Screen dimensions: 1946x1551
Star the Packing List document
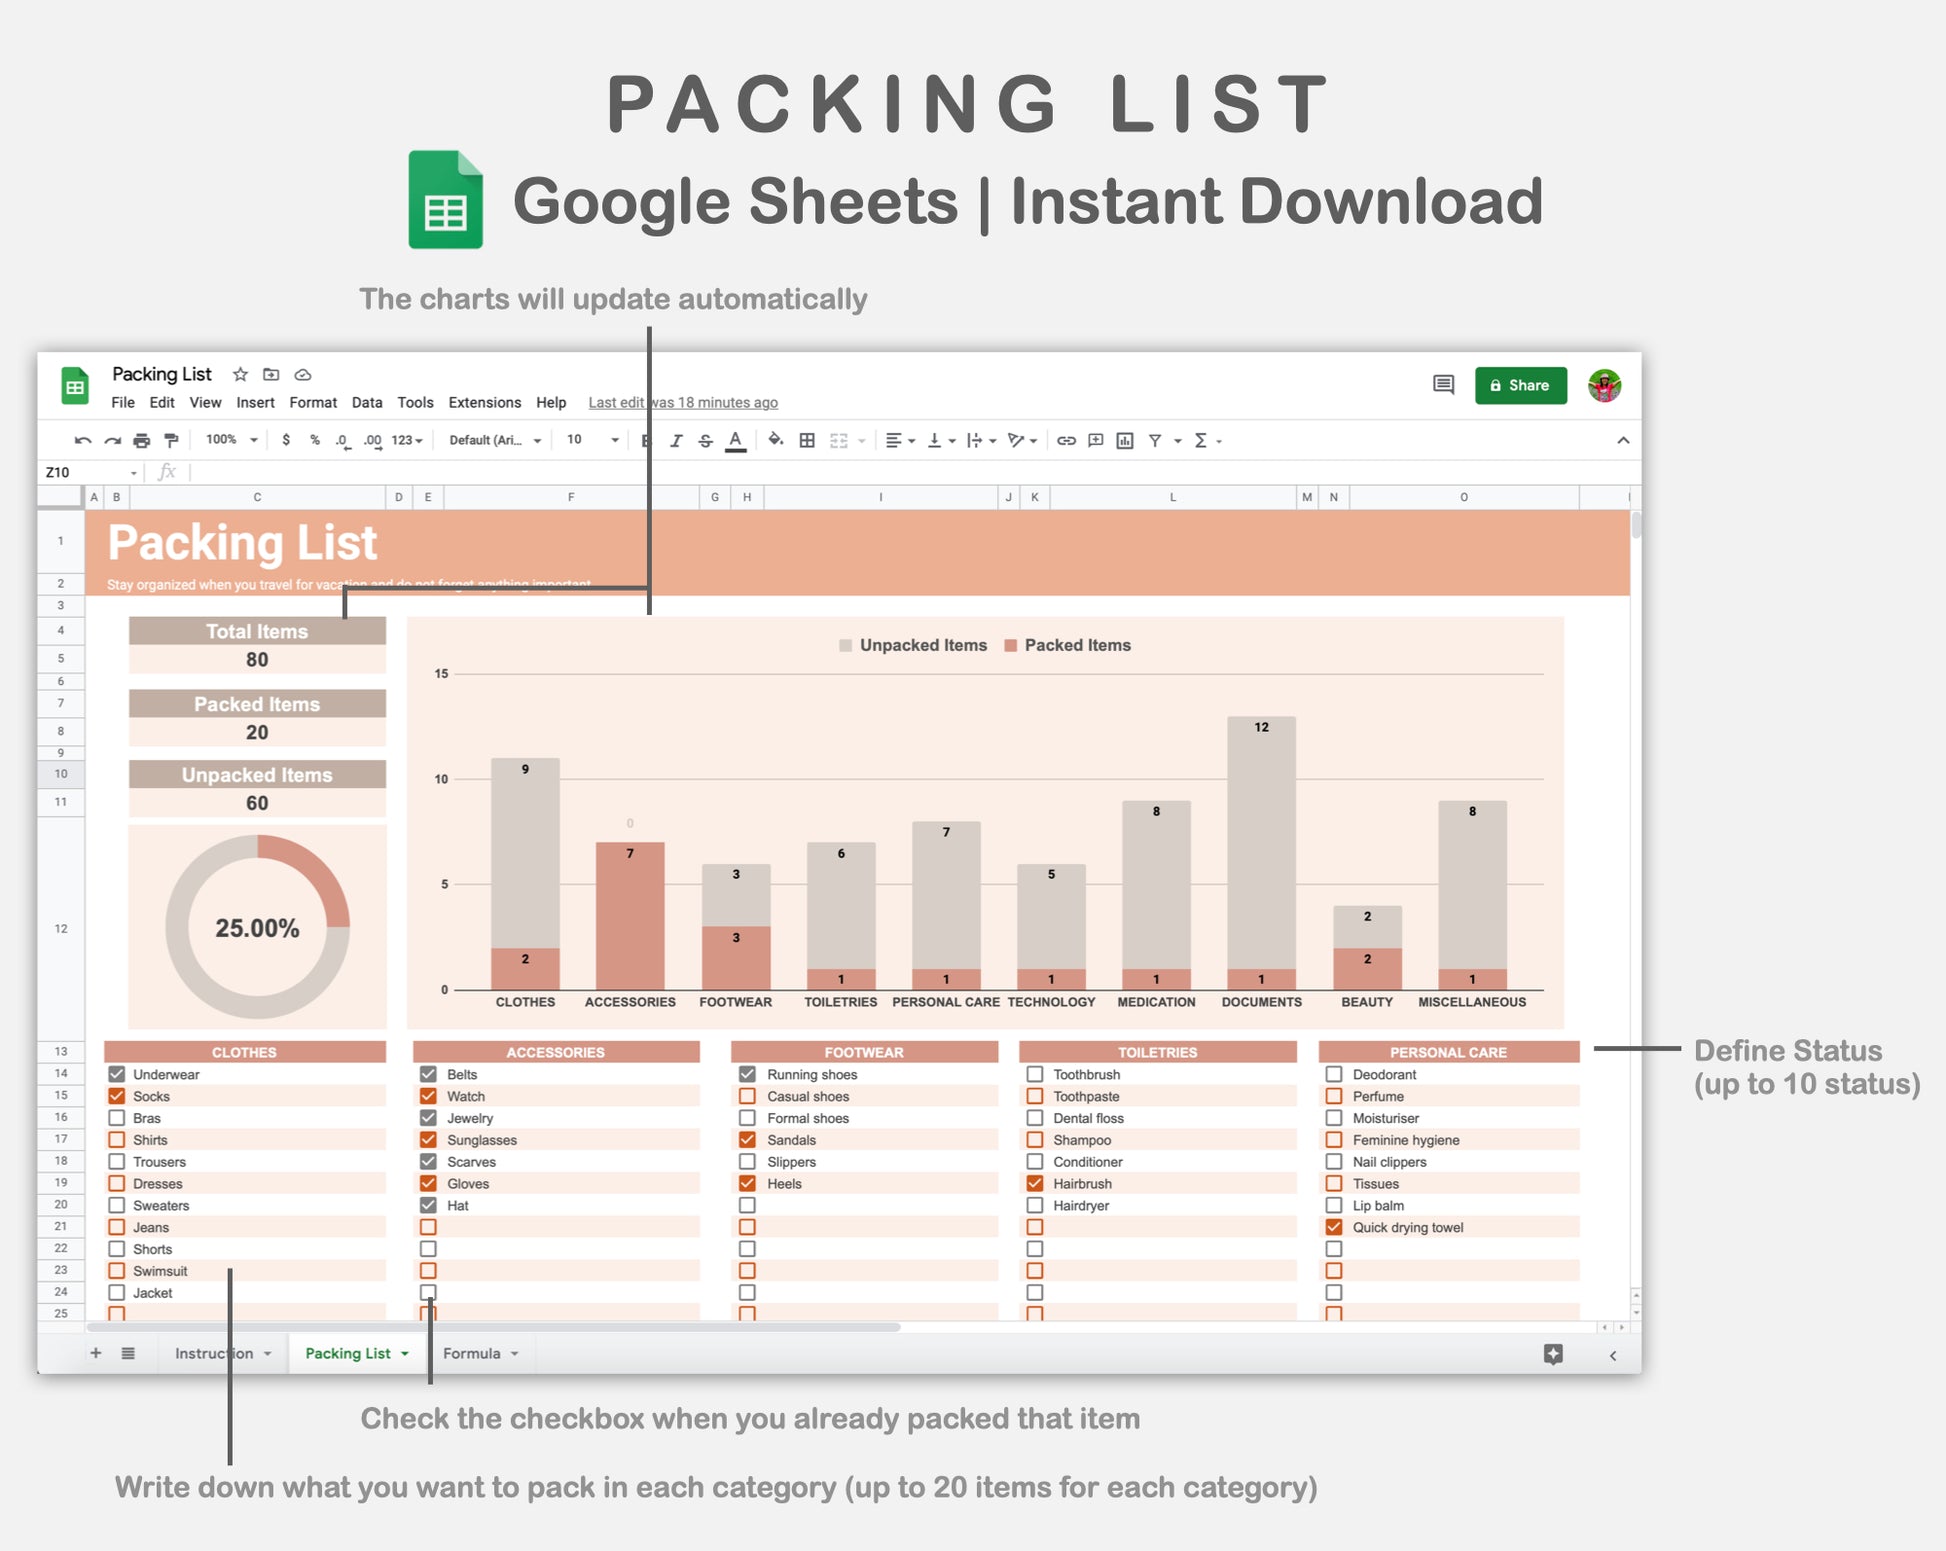click(240, 374)
